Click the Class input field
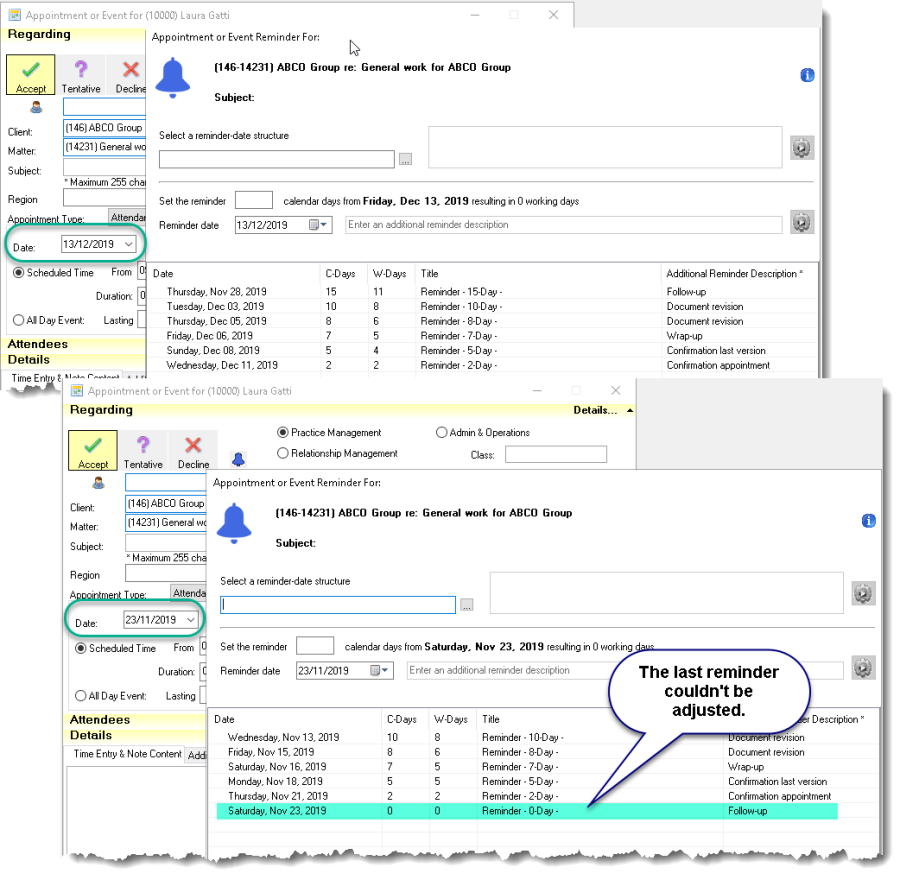900x880 pixels. 556,455
